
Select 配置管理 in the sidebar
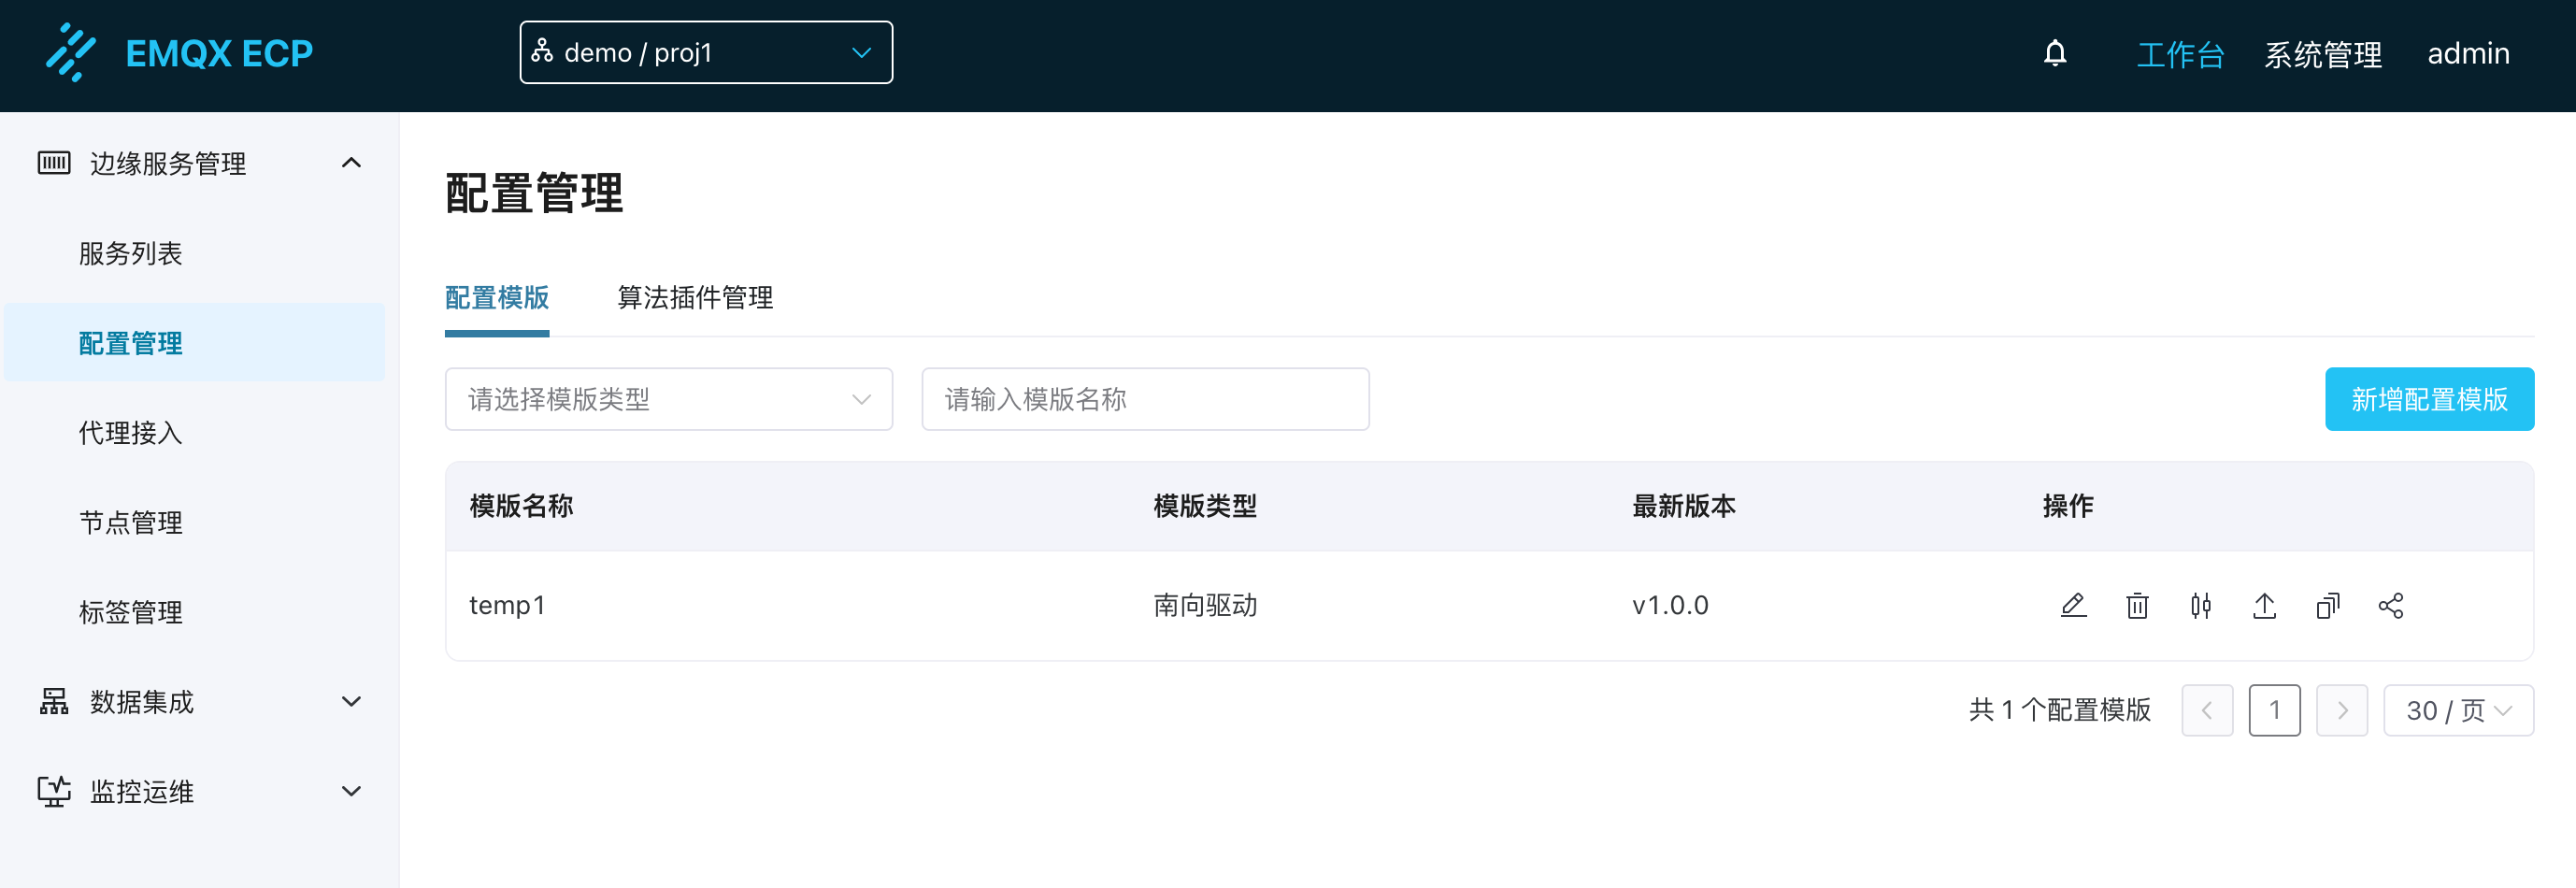(194, 343)
